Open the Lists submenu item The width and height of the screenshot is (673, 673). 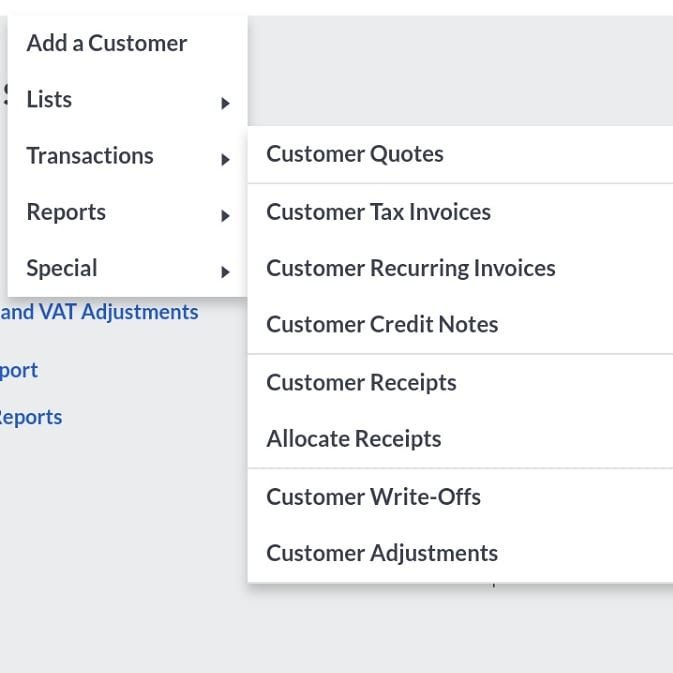click(127, 100)
